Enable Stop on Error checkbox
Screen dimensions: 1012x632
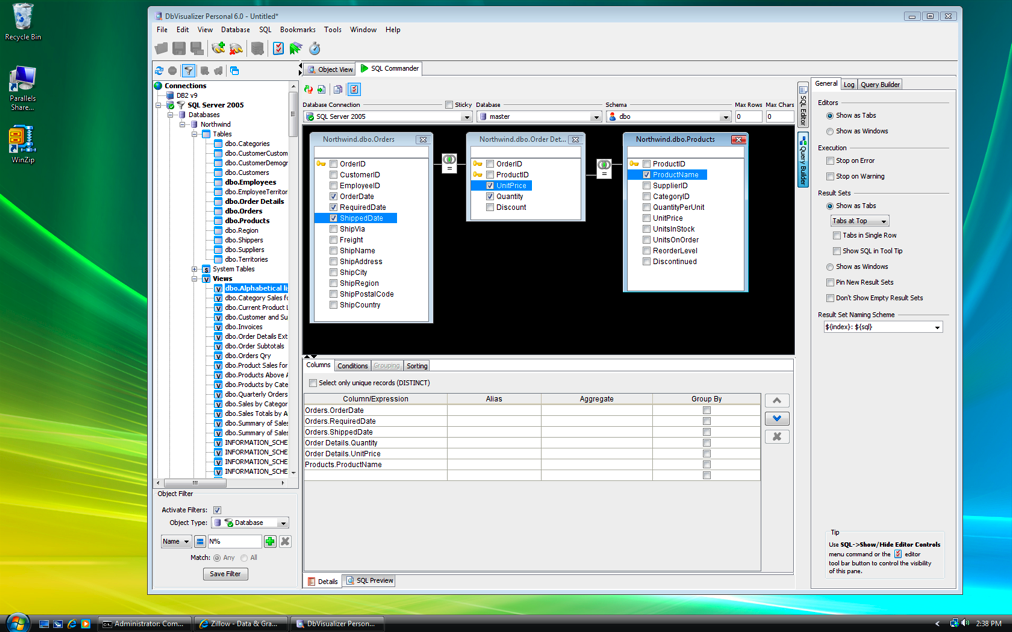(830, 161)
